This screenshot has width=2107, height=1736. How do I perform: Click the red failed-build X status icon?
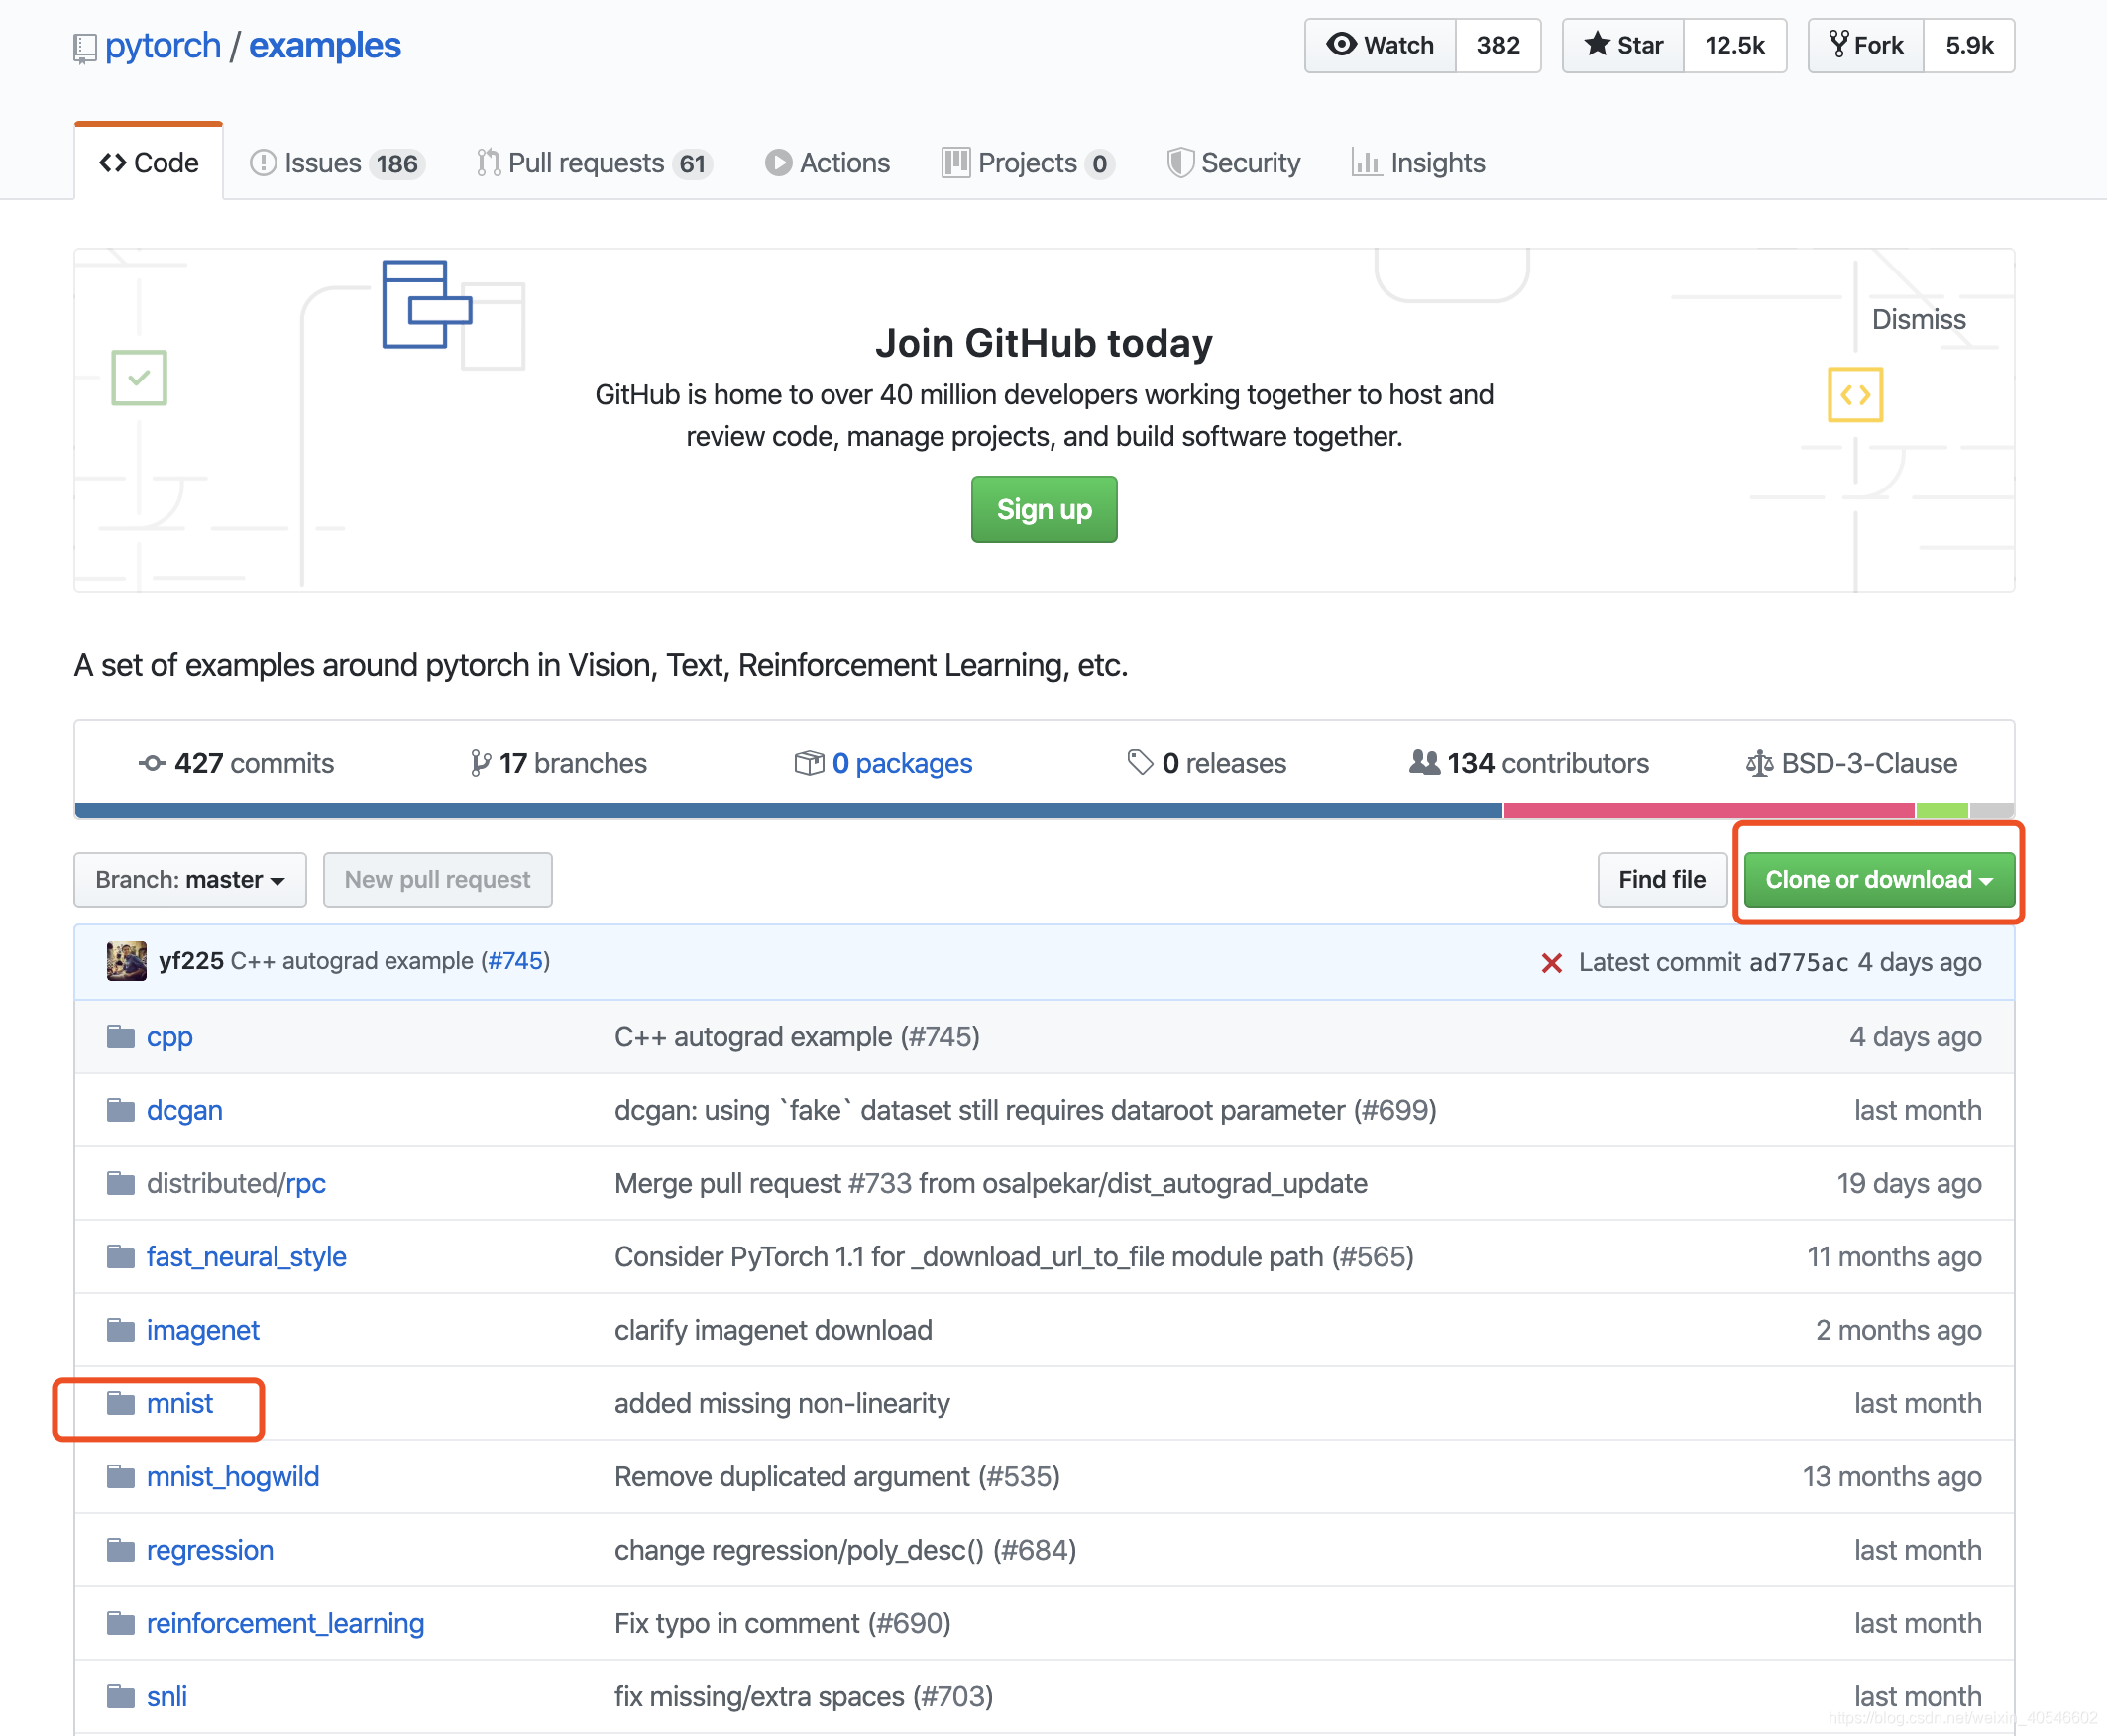point(1551,962)
